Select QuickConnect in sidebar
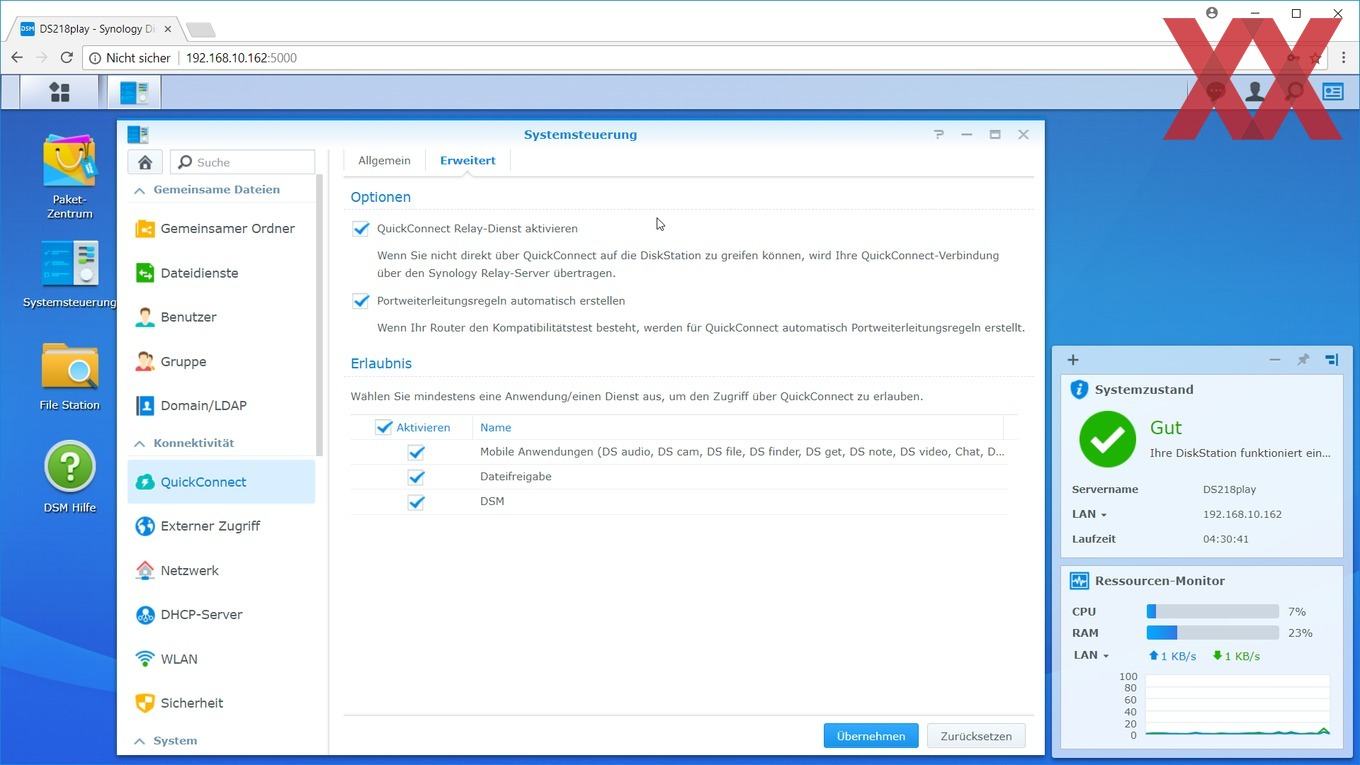Image resolution: width=1360 pixels, height=765 pixels. (221, 482)
